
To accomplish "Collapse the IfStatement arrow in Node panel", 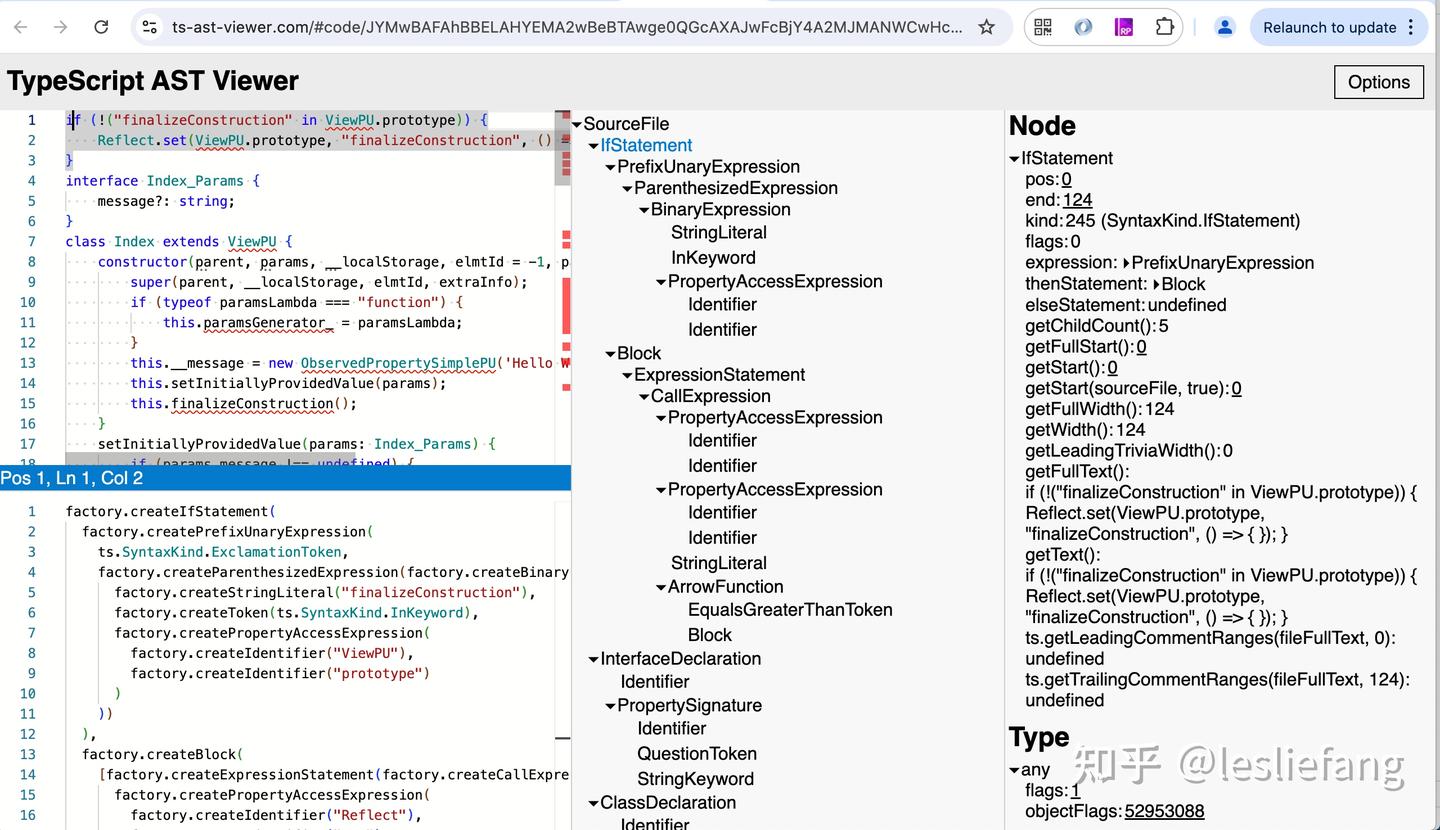I will 1014,159.
